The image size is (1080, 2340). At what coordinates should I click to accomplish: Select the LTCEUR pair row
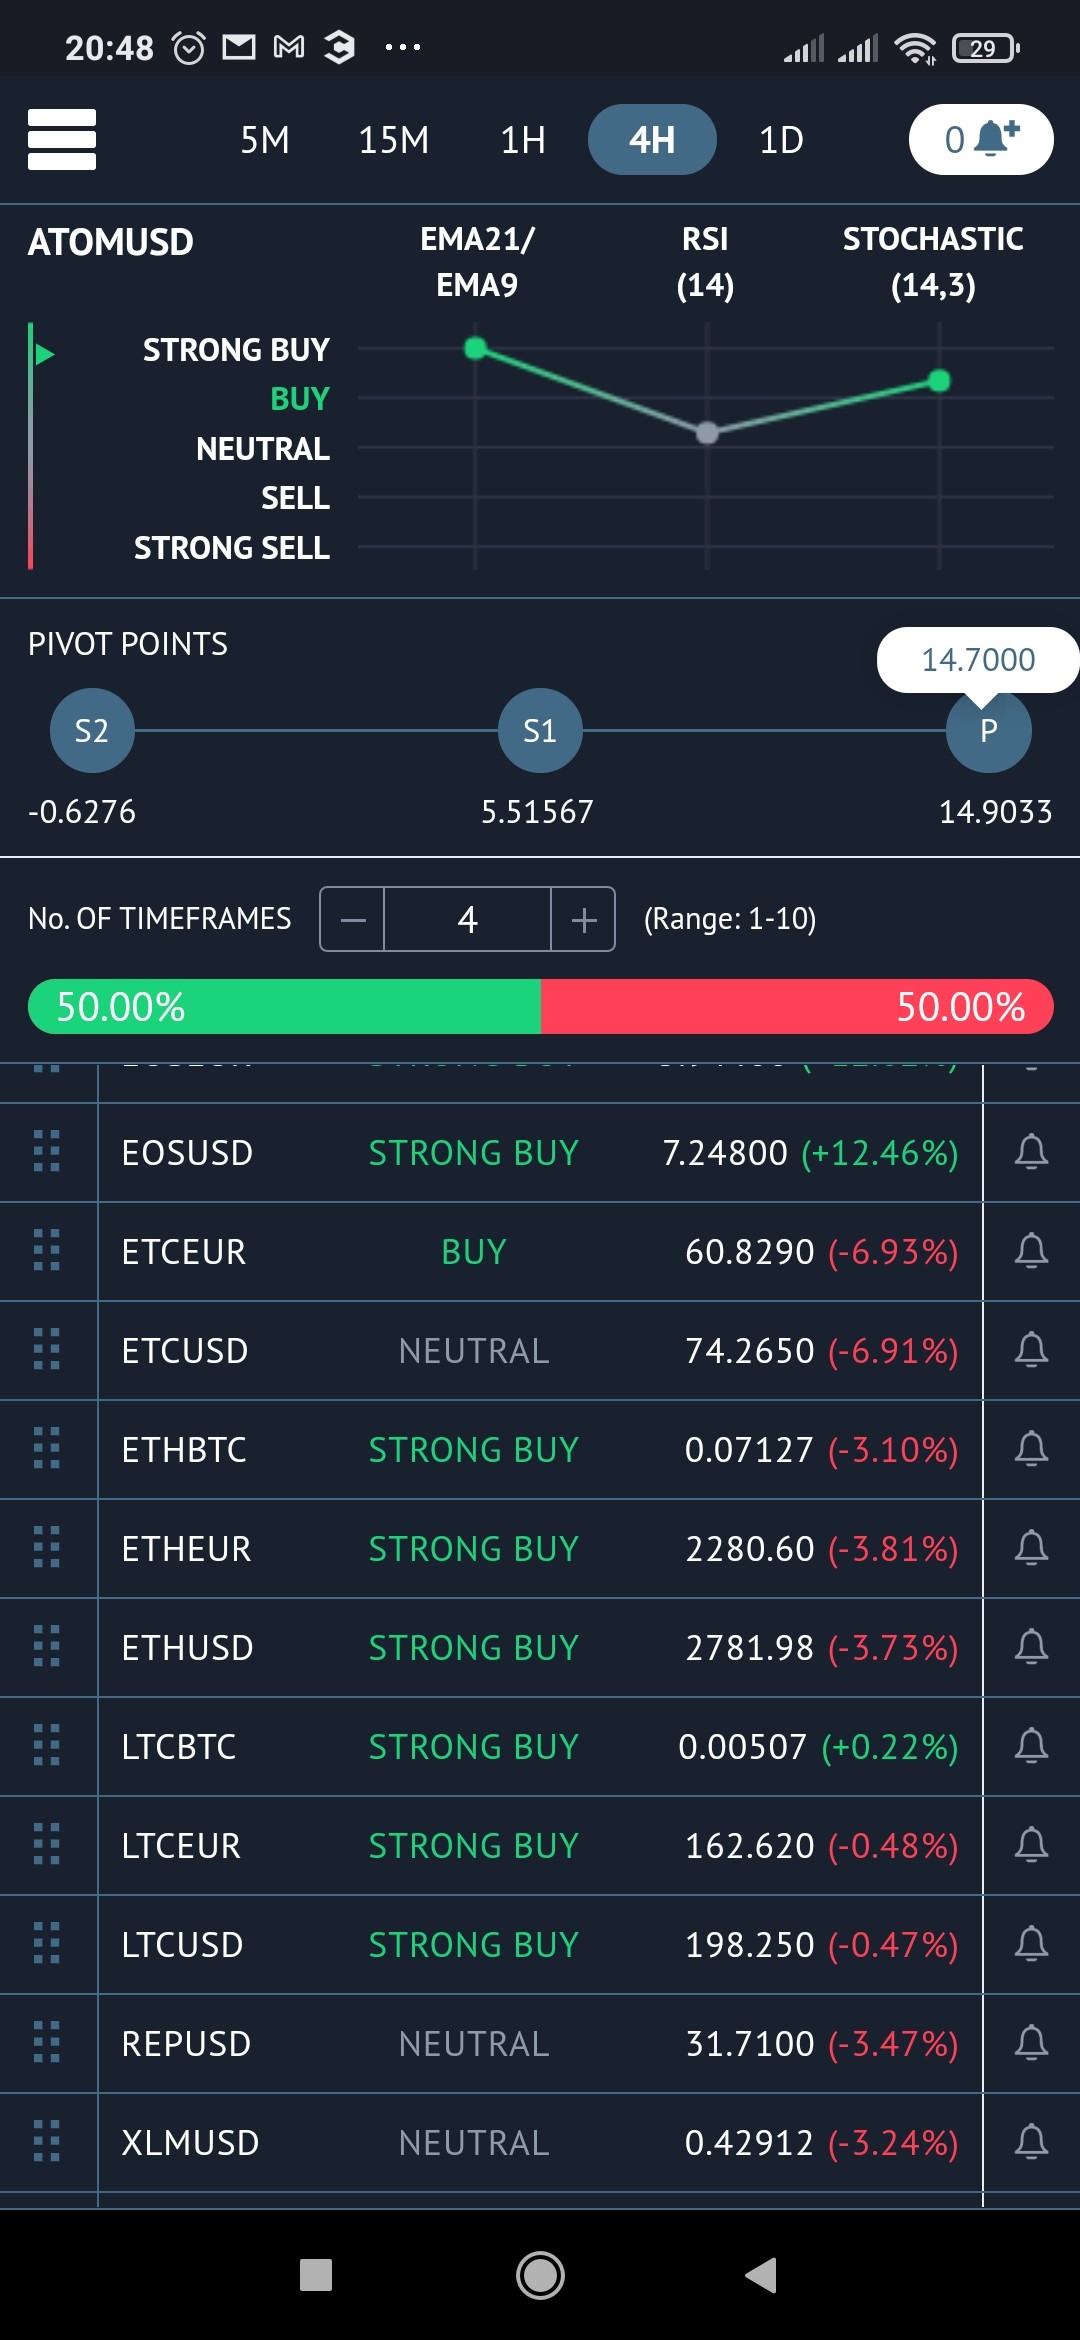point(540,1845)
